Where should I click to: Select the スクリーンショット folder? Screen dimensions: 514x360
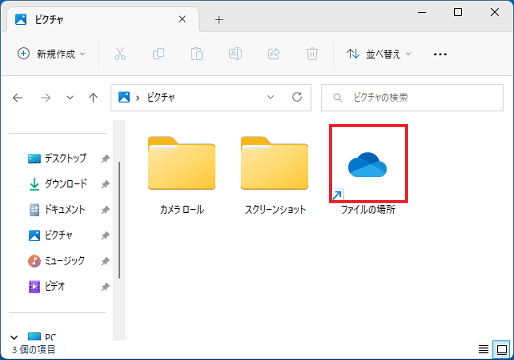coord(275,175)
